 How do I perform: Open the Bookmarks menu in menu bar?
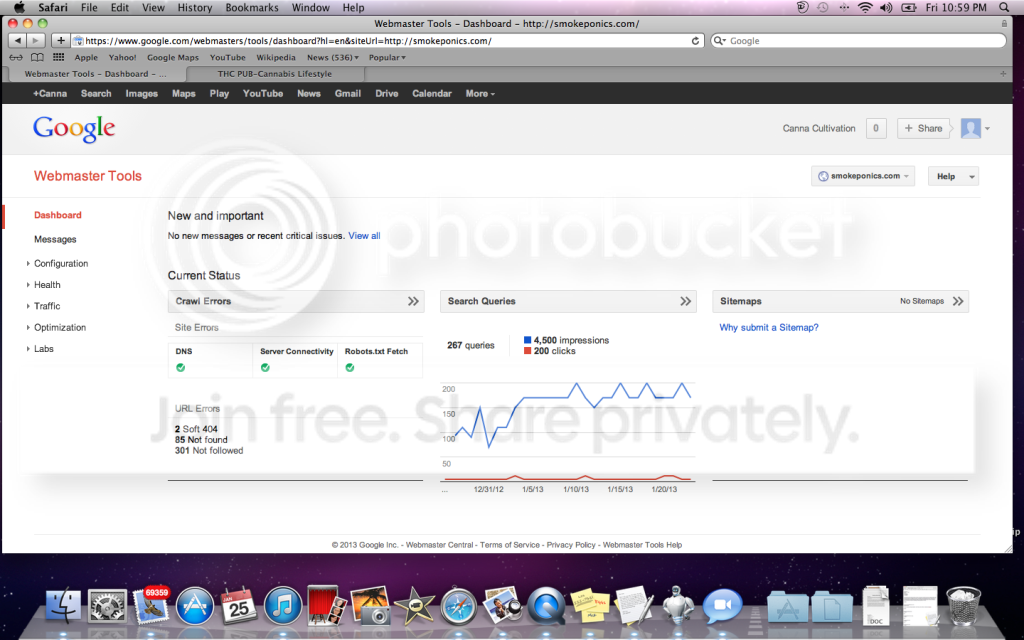(251, 8)
